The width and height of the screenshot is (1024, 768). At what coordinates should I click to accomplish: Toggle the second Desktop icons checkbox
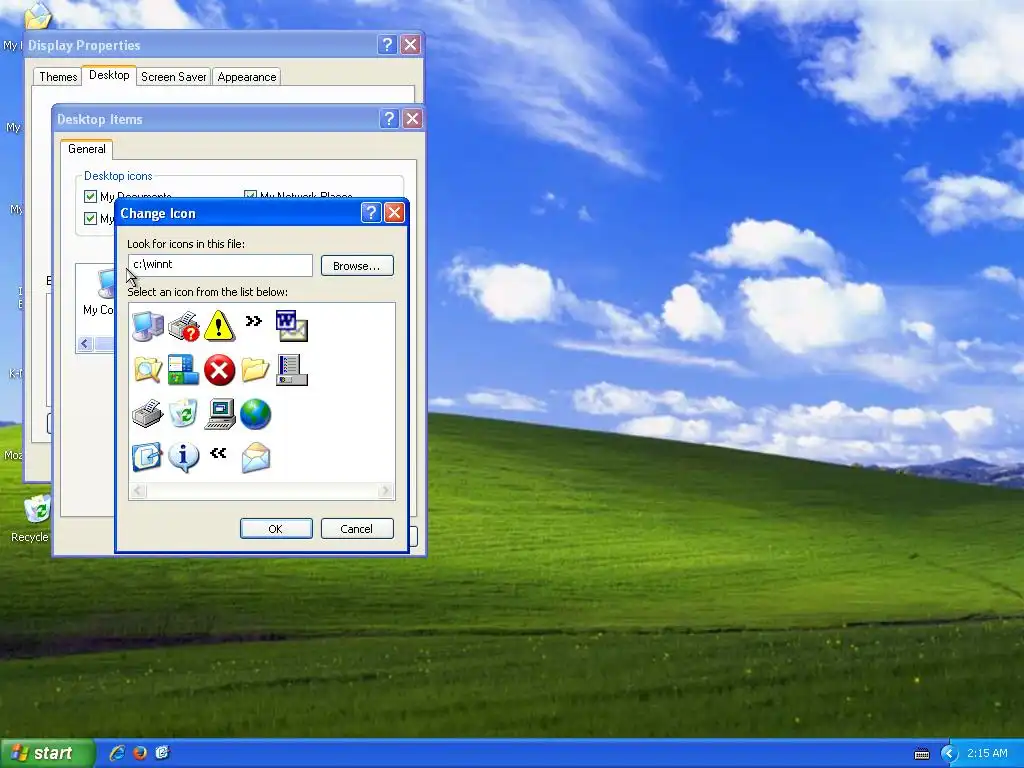91,218
